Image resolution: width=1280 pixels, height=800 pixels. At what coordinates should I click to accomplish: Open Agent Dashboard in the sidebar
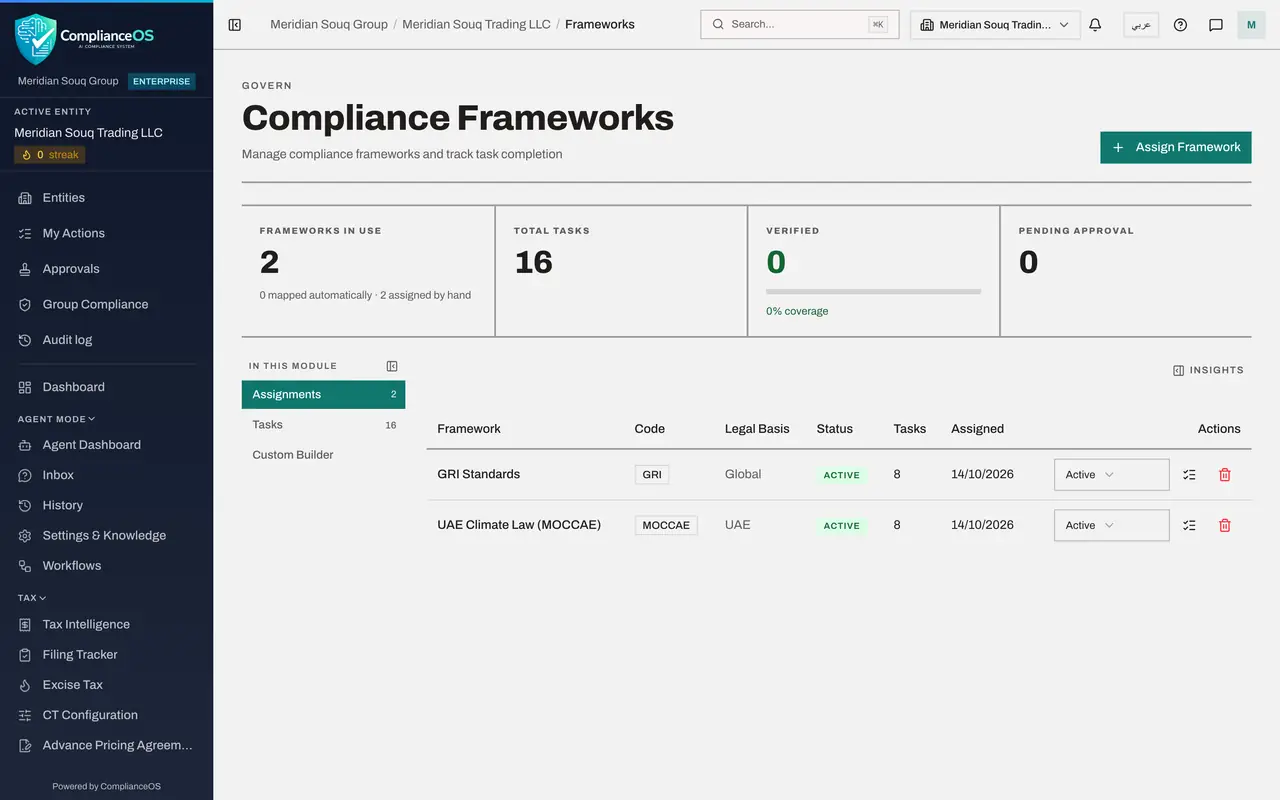106,445
